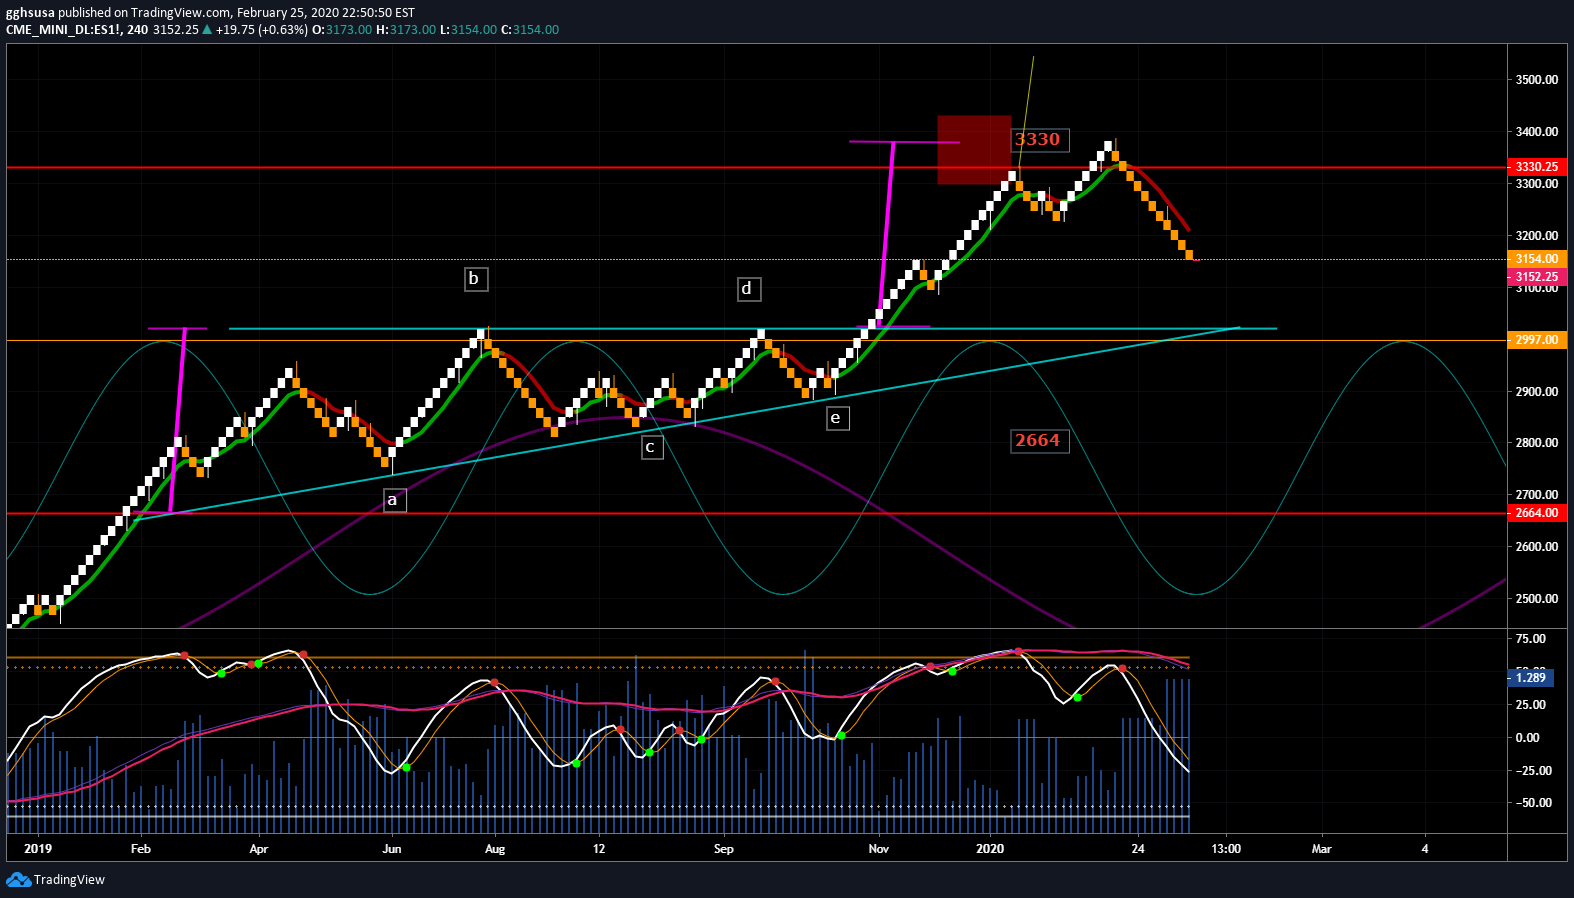The width and height of the screenshot is (1574, 898).
Task: Click wave label b
Action: 475,279
